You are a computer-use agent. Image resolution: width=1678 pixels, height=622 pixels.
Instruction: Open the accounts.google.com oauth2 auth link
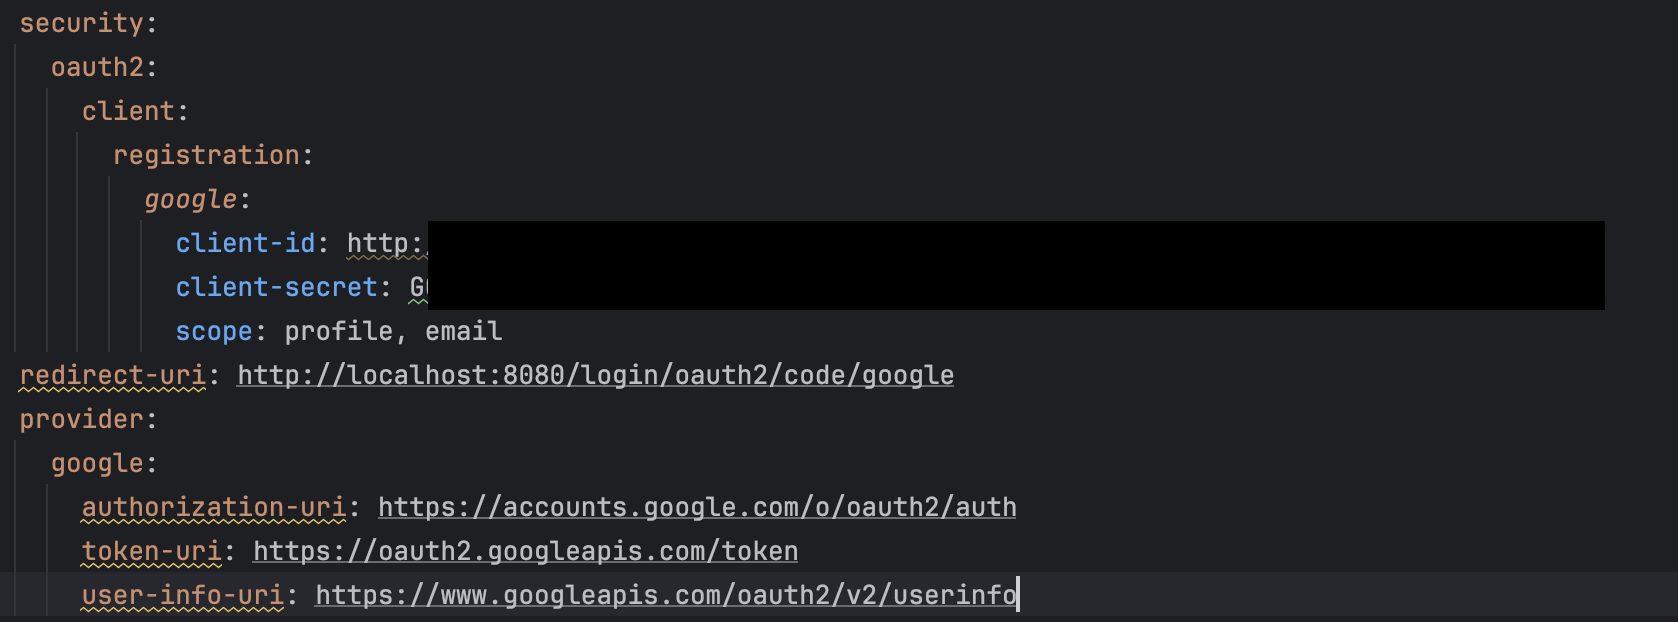[697, 507]
